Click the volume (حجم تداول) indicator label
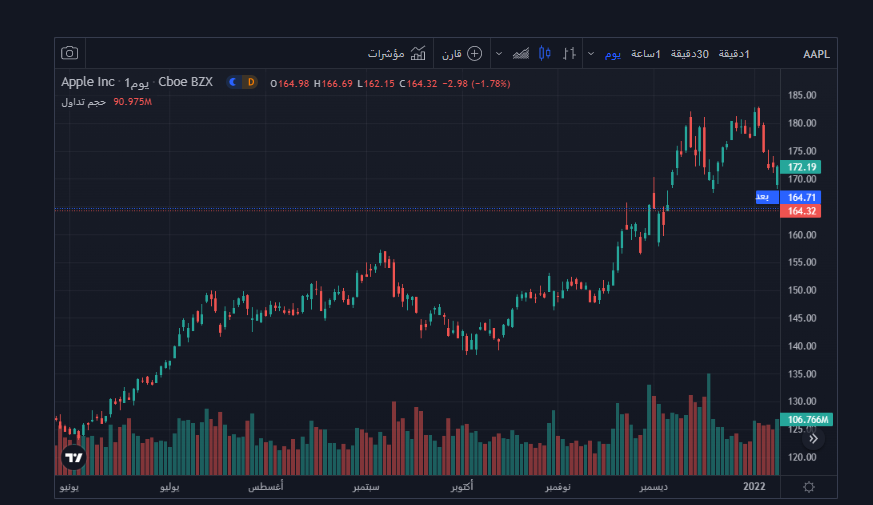 (x=84, y=102)
